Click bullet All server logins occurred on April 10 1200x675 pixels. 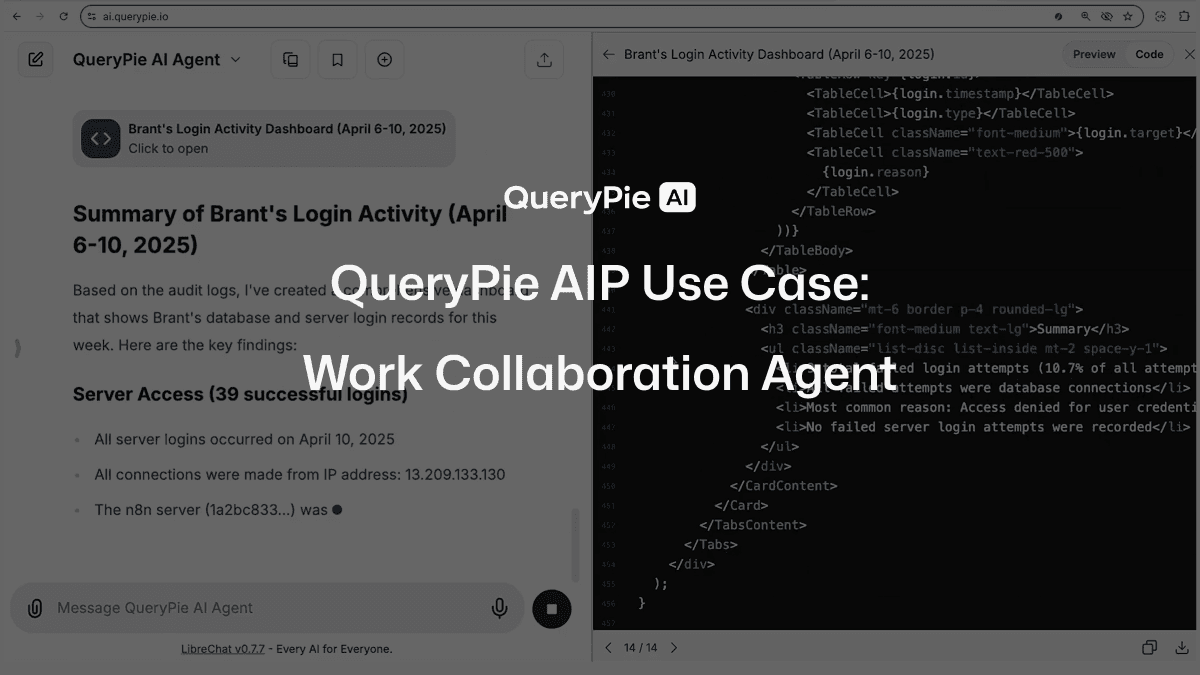(244, 439)
